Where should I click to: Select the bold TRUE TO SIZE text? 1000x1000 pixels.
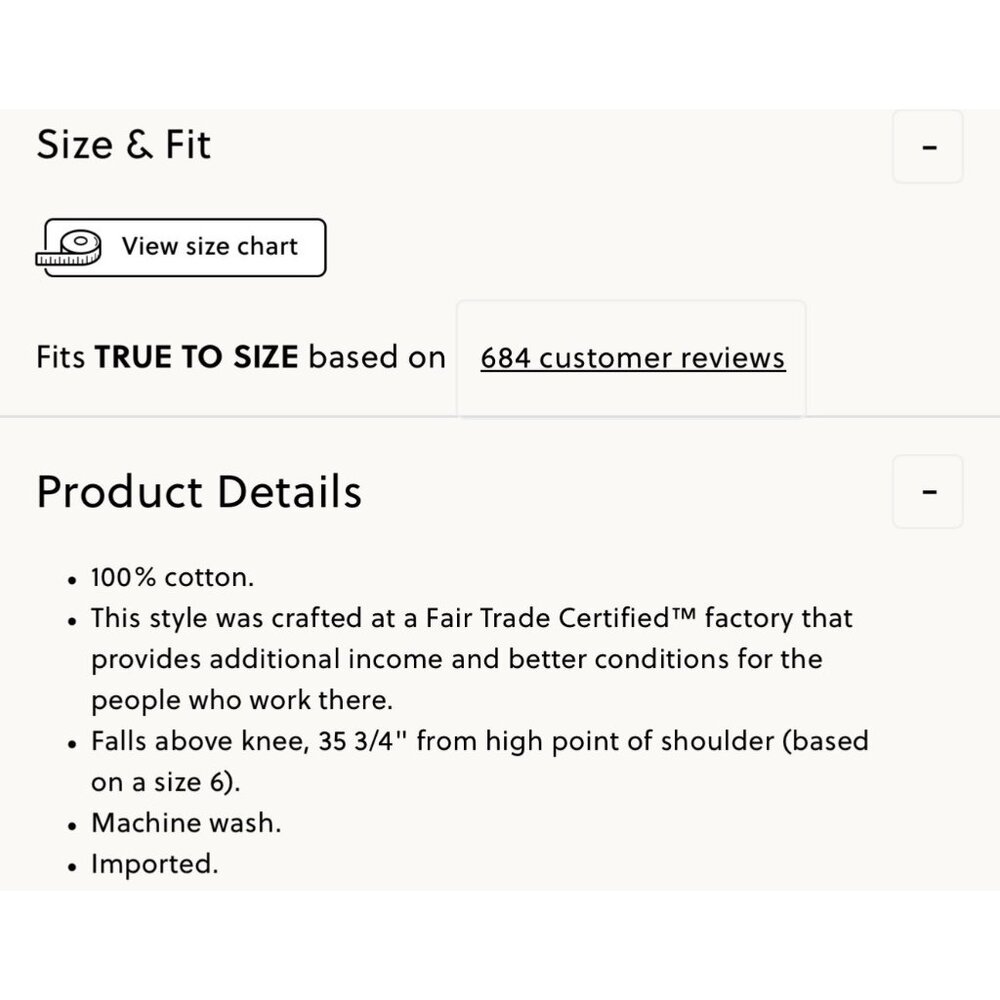[196, 358]
